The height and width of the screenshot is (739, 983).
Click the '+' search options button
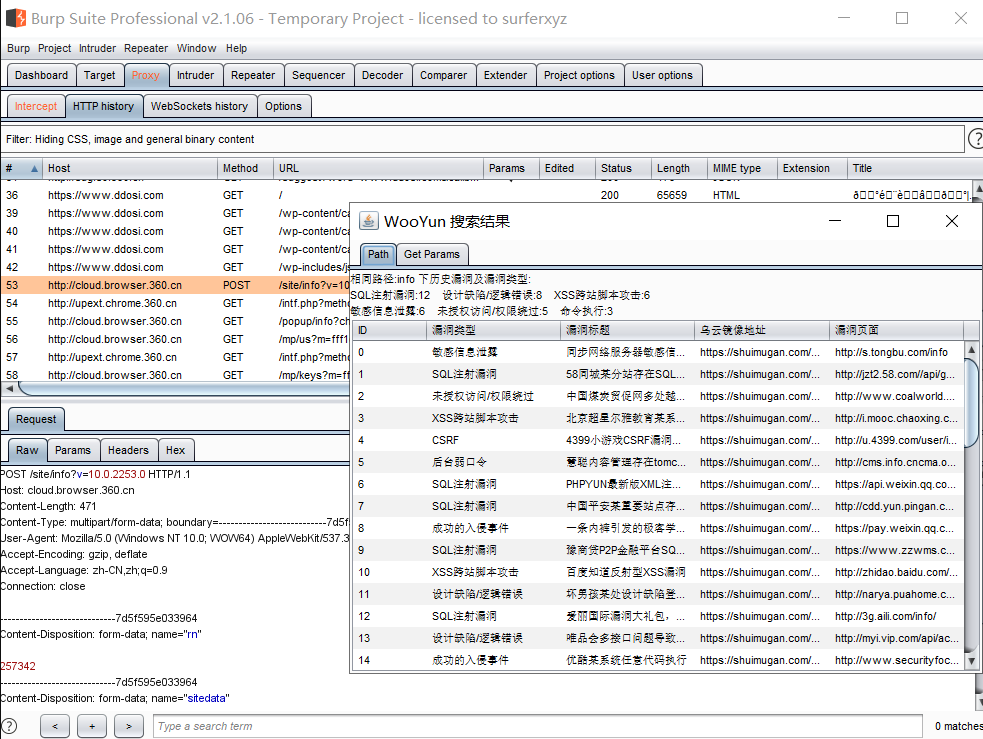92,726
